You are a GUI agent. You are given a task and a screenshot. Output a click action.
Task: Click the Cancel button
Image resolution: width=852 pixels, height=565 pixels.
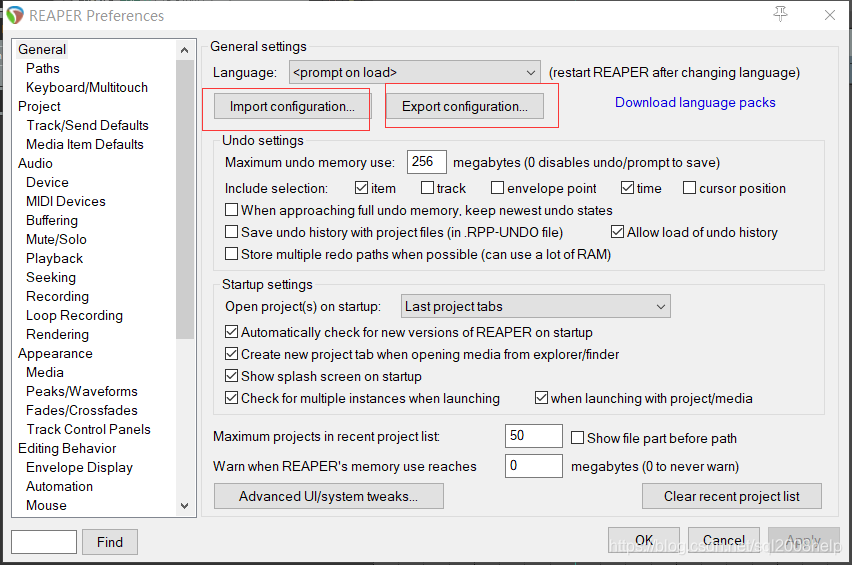pos(724,540)
